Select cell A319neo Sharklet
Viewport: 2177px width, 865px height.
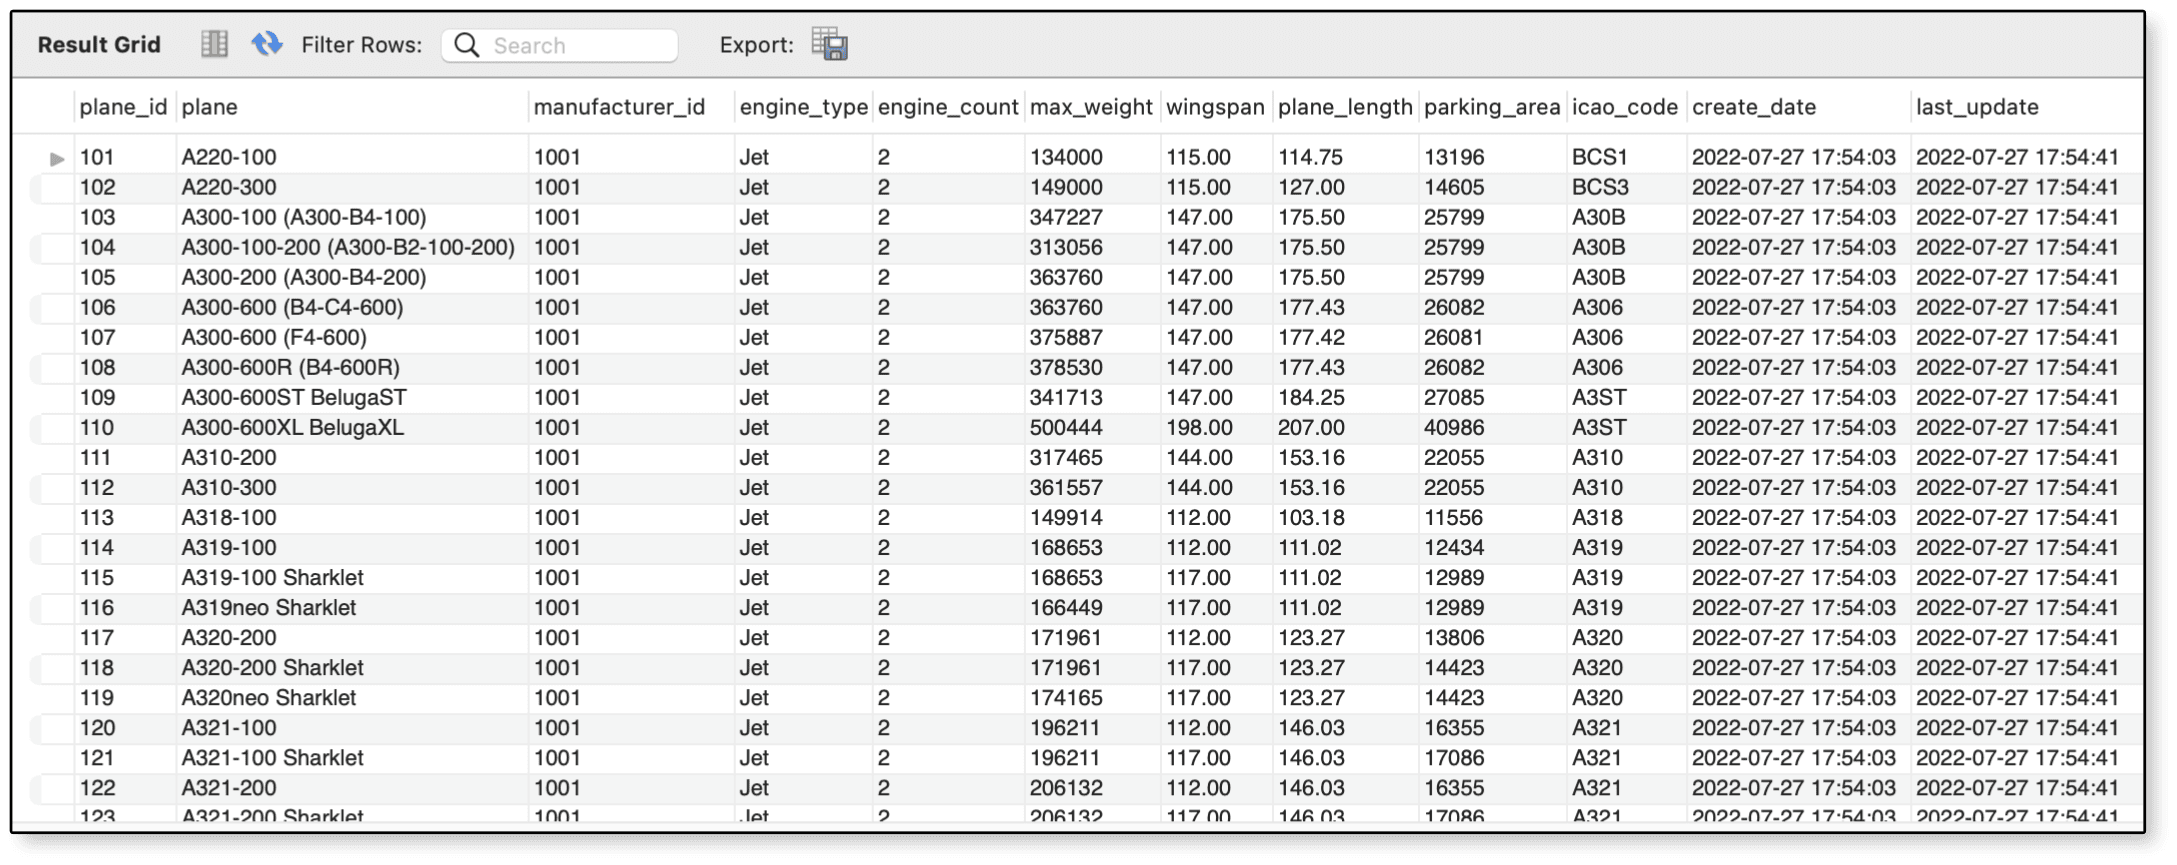click(x=269, y=607)
